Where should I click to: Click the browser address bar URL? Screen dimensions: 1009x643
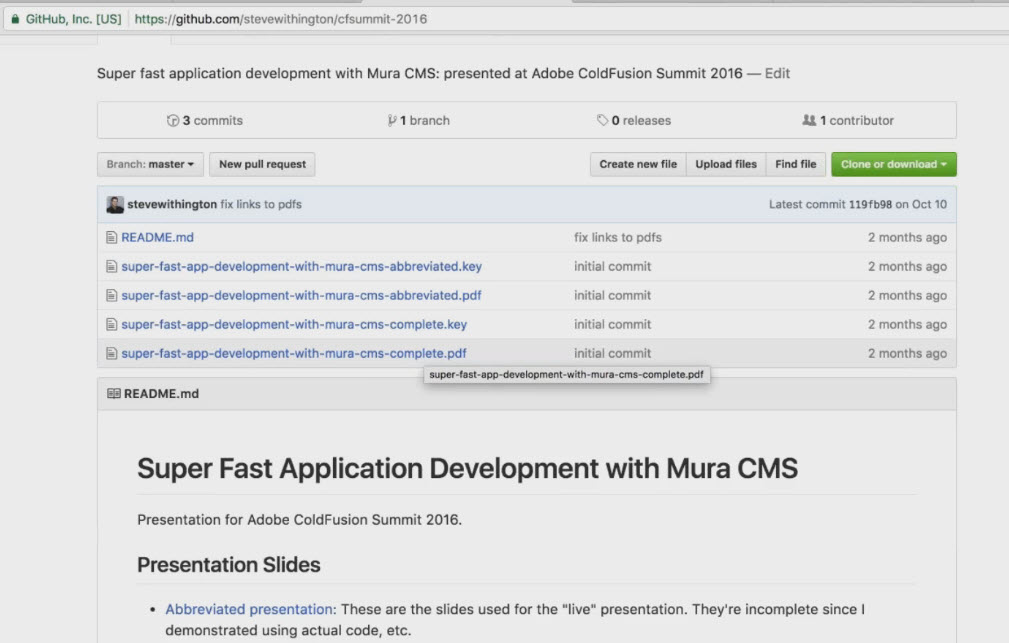tap(281, 19)
